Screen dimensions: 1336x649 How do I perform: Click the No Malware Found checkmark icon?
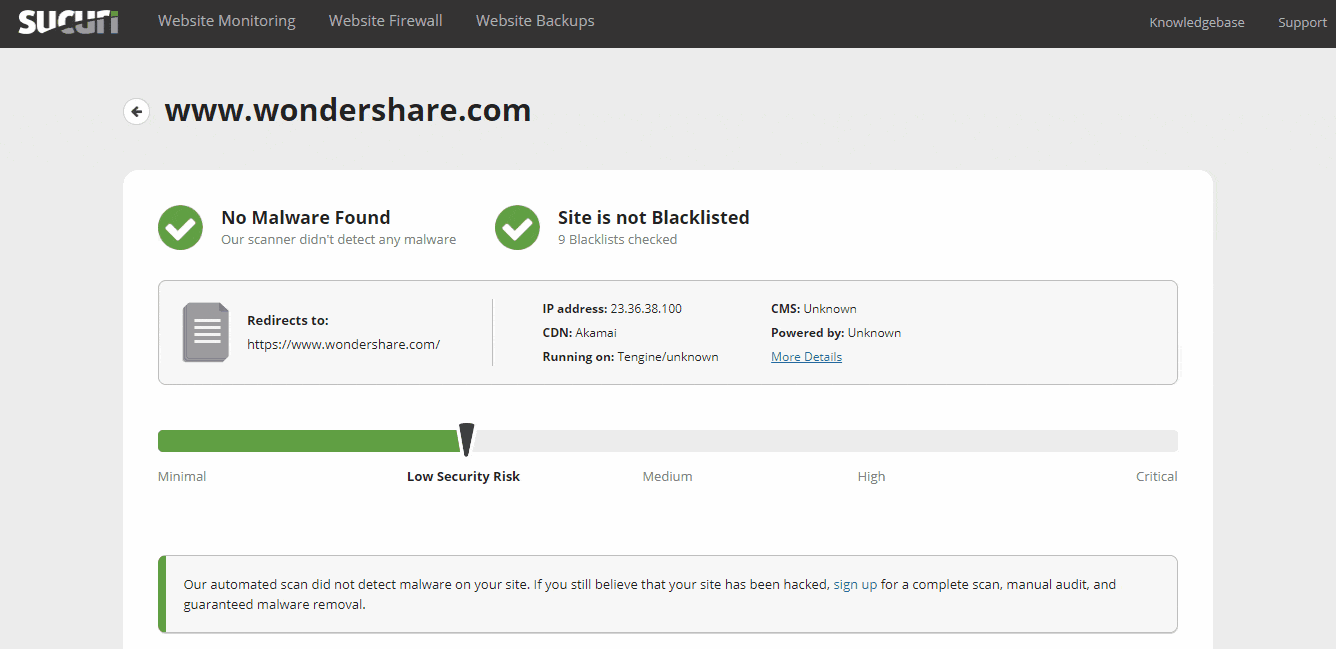(180, 227)
